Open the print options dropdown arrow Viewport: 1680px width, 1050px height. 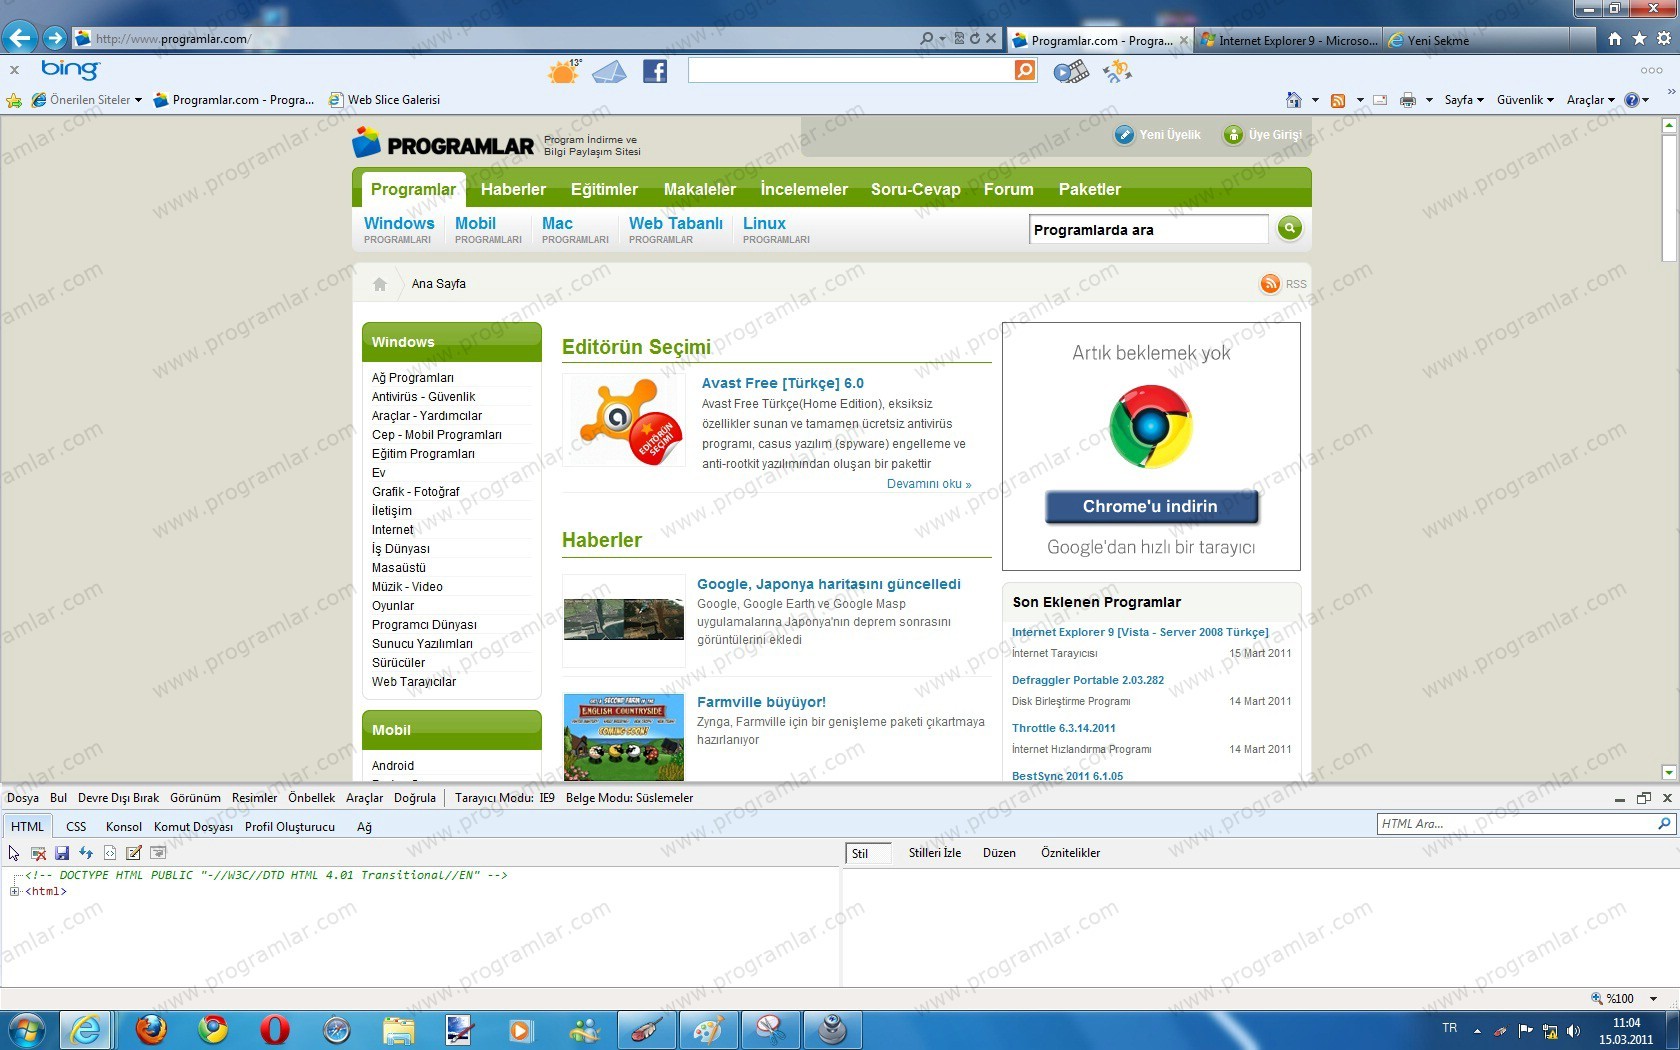[x=1429, y=100]
